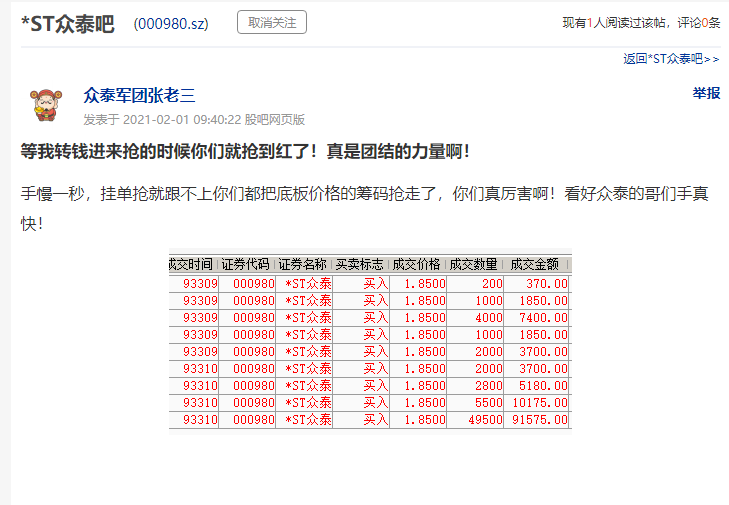Open the 返回*ST众泰吧>> link
Image resolution: width=729 pixels, height=505 pixels.
[x=671, y=59]
